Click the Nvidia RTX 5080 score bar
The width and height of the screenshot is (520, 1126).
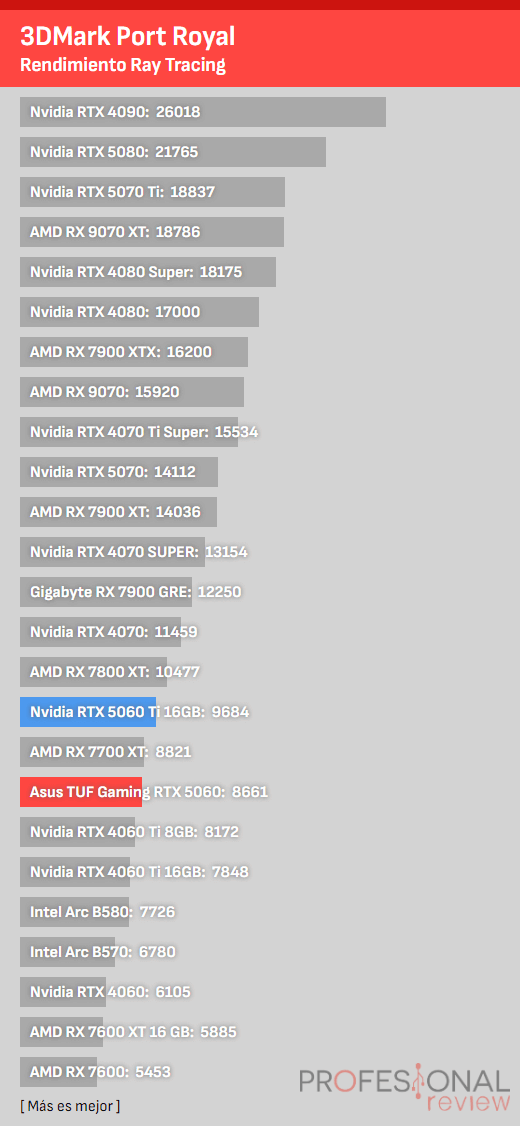pyautogui.click(x=173, y=152)
